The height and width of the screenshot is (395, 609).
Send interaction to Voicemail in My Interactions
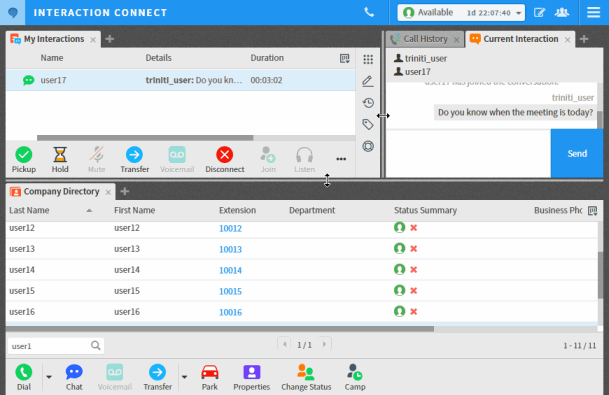(x=177, y=159)
